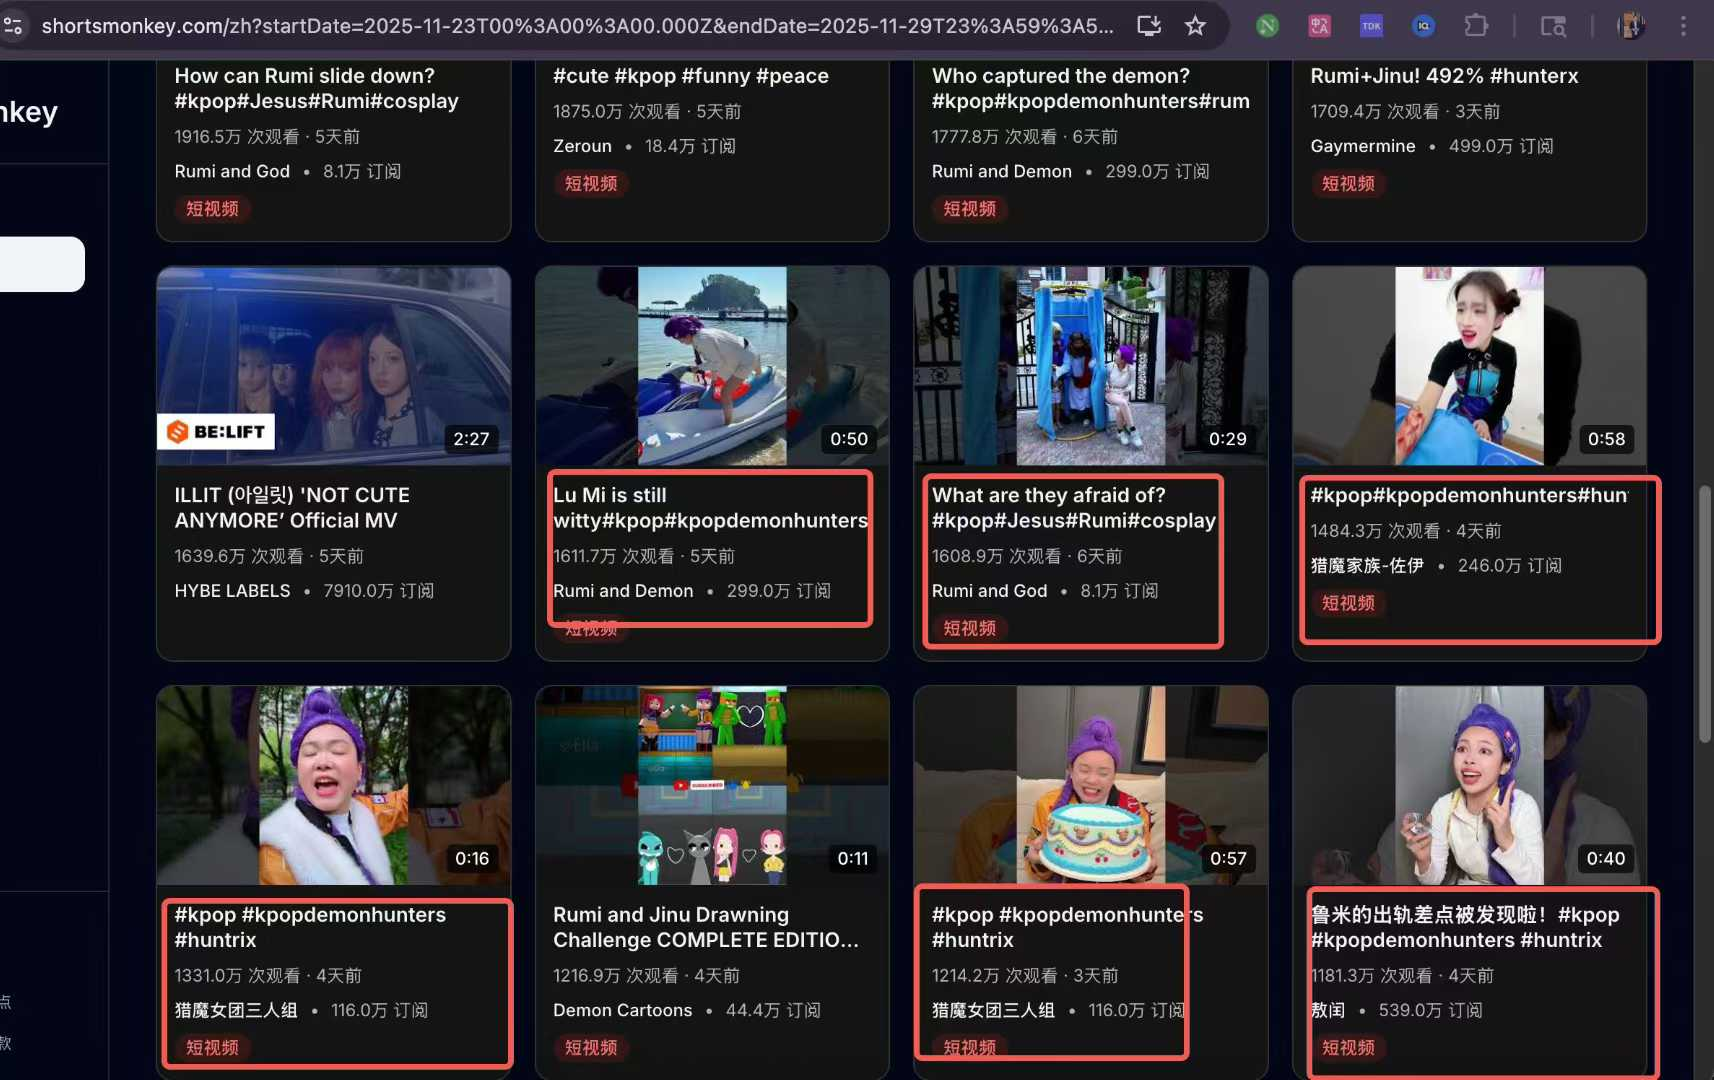Click 短视频 tag on Zeroun's video card
This screenshot has width=1714, height=1080.
(591, 184)
